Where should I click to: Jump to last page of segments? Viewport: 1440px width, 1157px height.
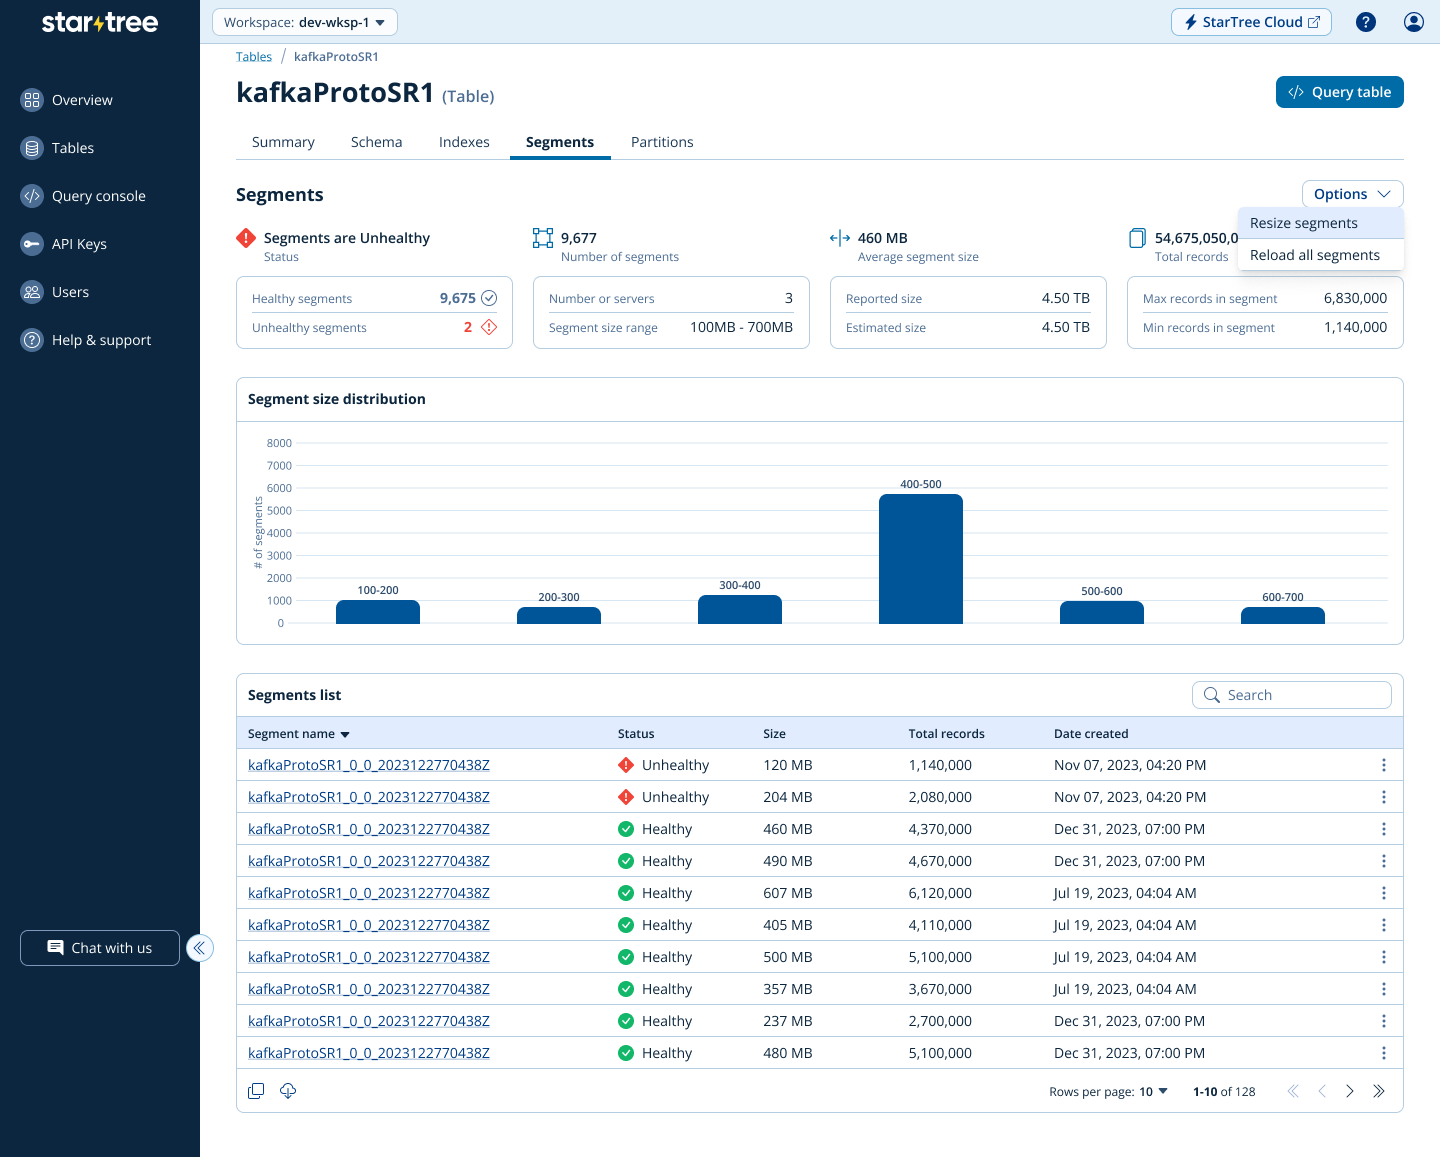[1379, 1091]
